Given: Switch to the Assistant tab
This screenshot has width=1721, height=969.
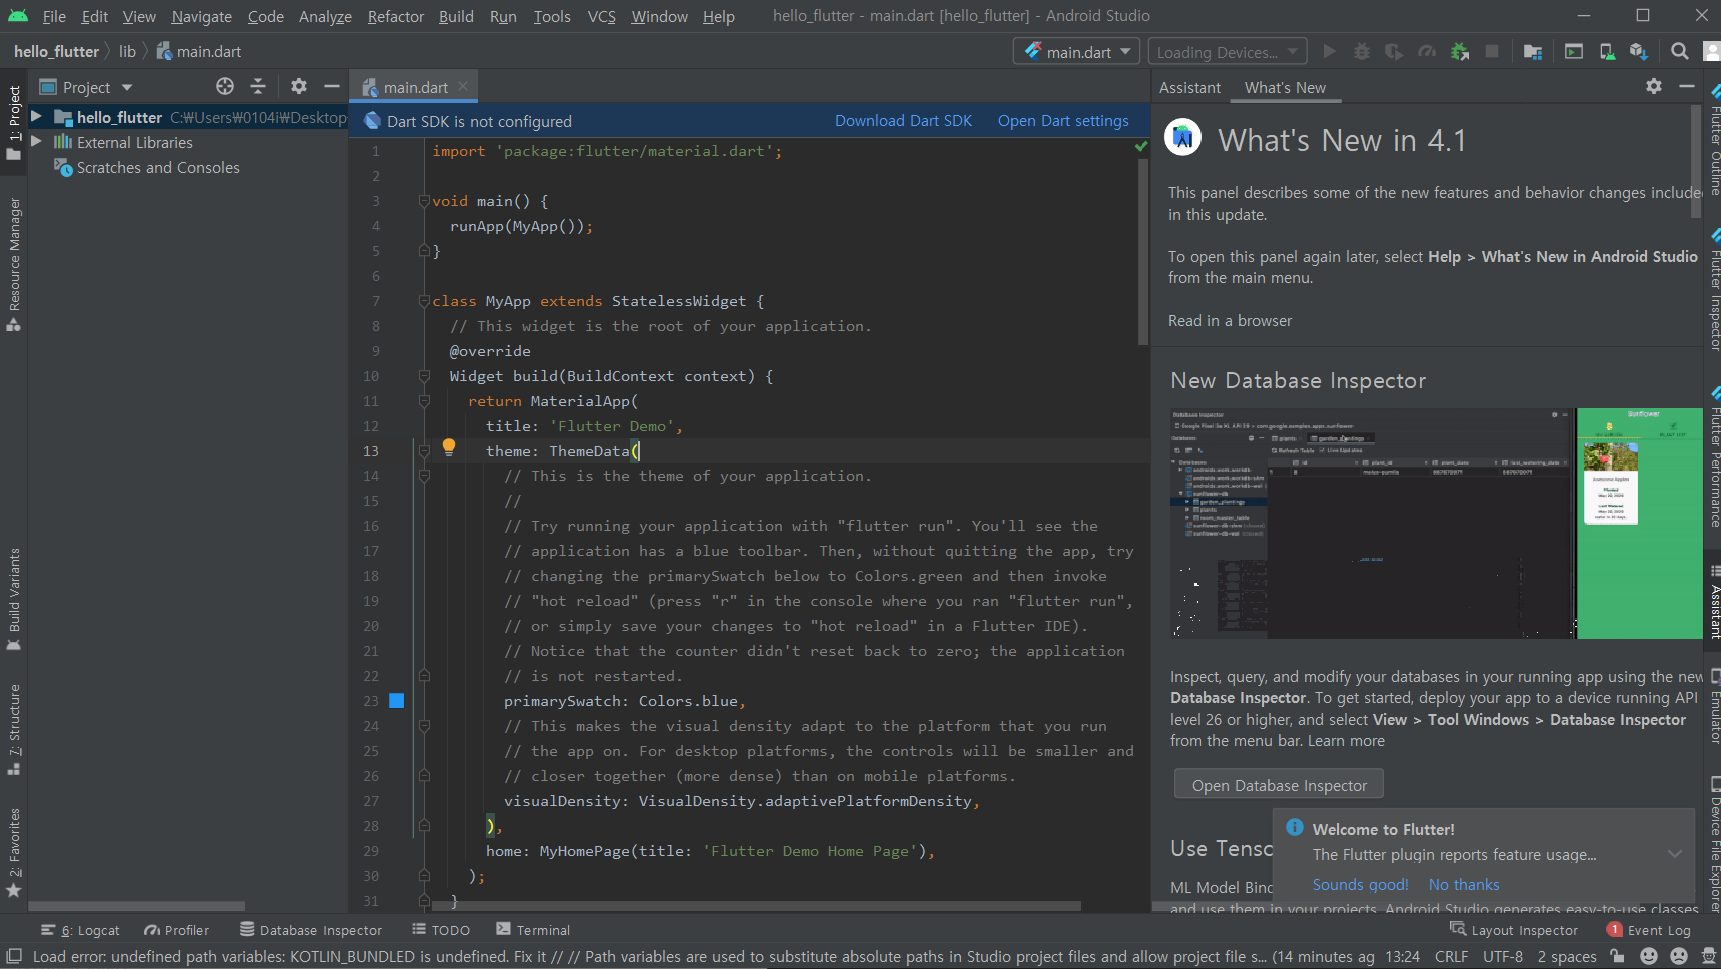Looking at the screenshot, I should click(x=1190, y=87).
